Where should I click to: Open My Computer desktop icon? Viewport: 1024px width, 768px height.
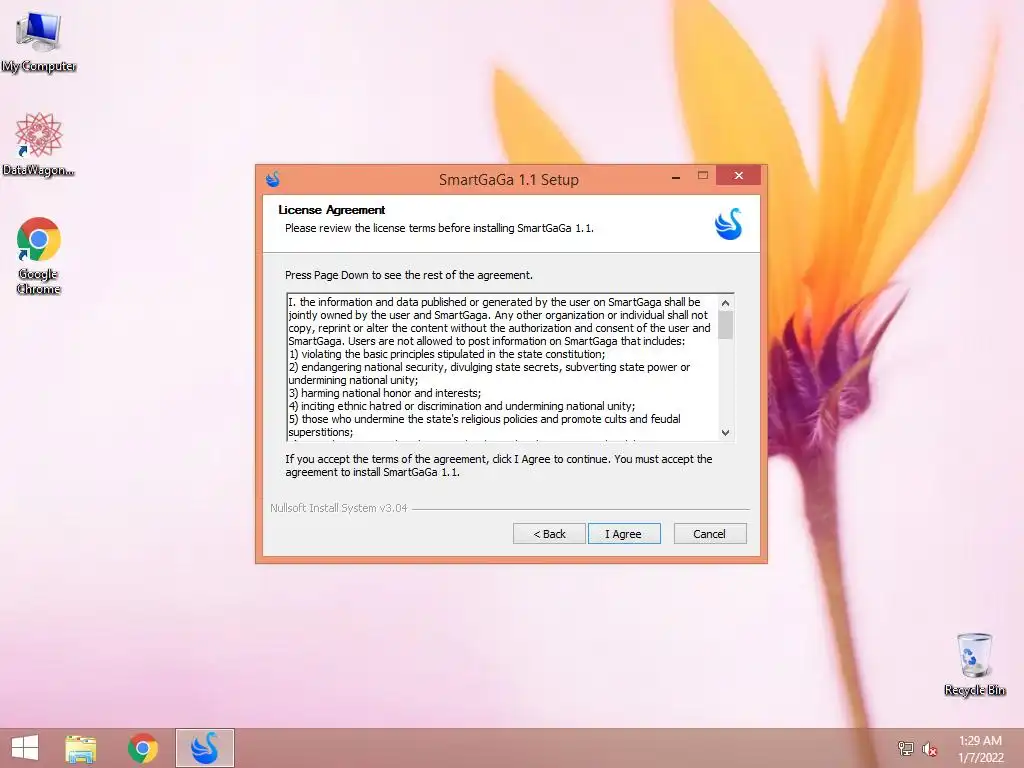[x=39, y=41]
